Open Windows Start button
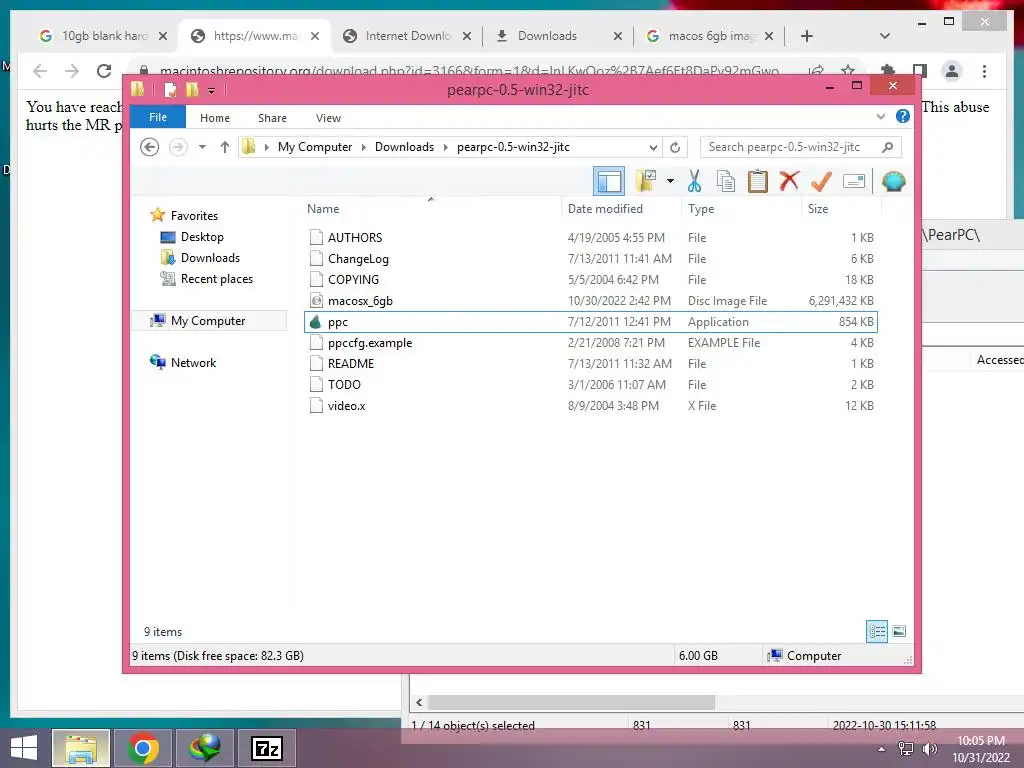1024x768 pixels. [x=24, y=748]
